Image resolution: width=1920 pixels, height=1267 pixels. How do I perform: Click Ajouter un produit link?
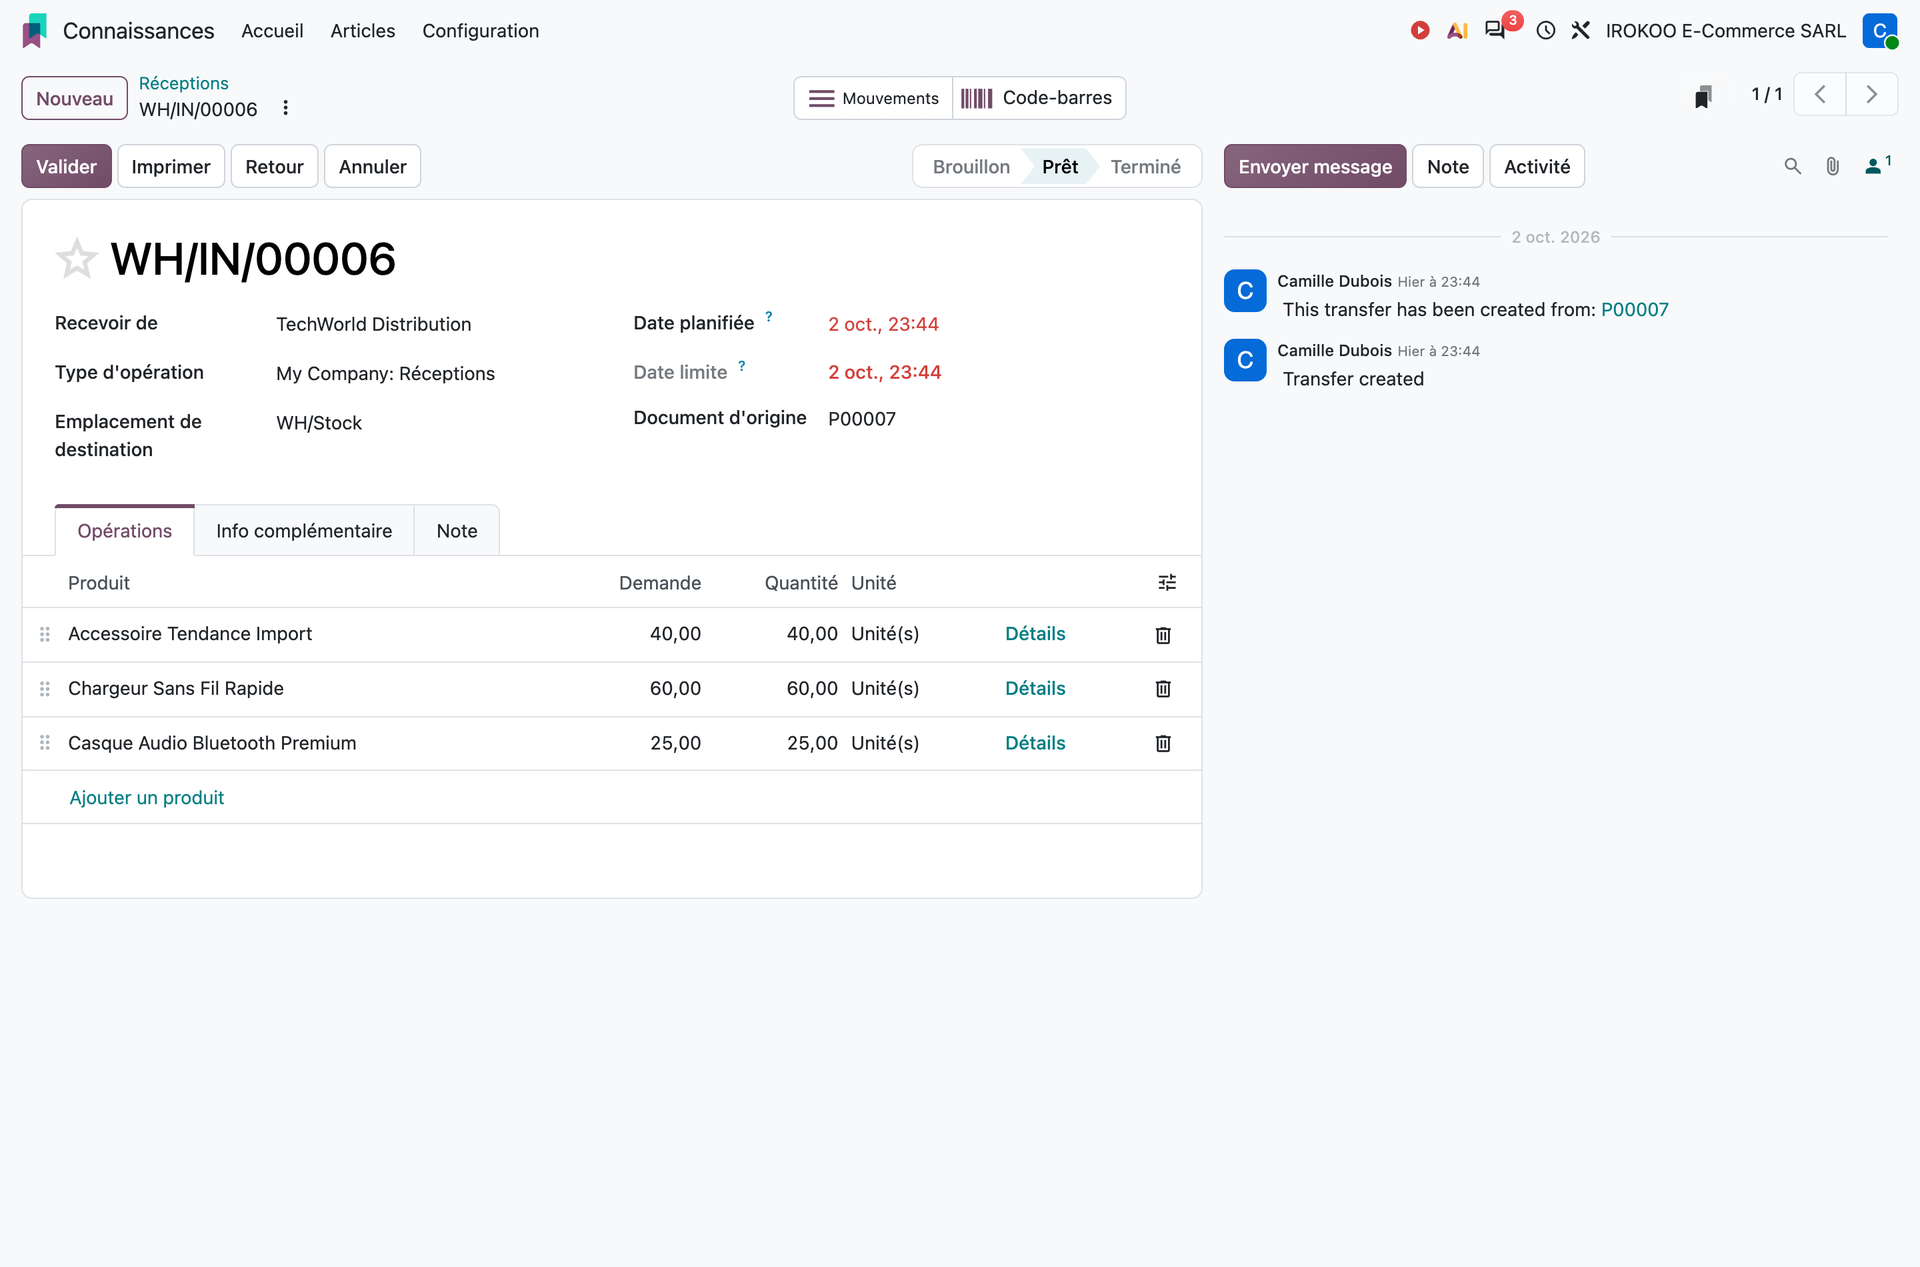pyautogui.click(x=147, y=798)
